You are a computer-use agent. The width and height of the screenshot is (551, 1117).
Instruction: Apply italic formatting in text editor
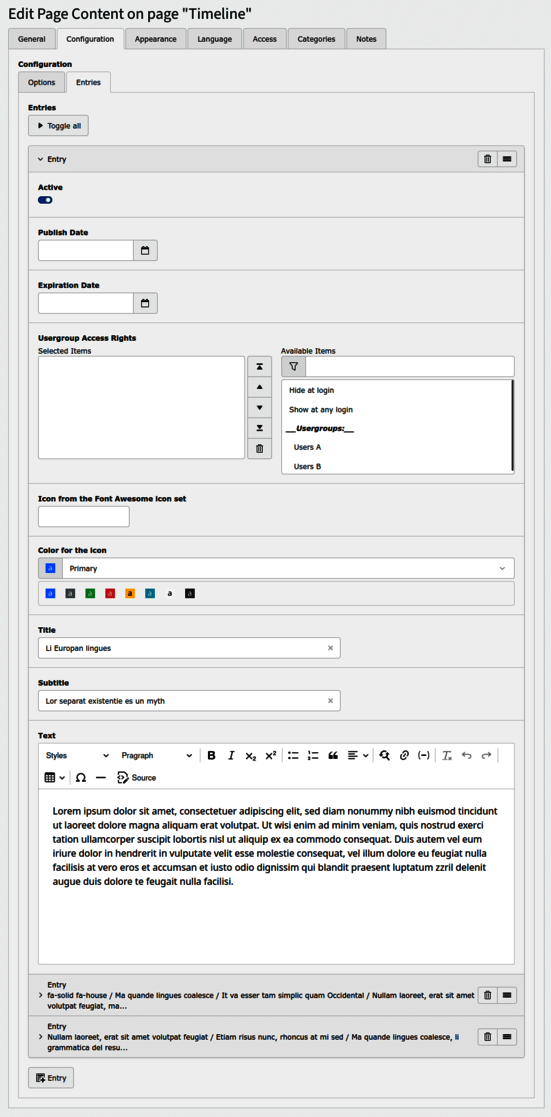[231, 756]
